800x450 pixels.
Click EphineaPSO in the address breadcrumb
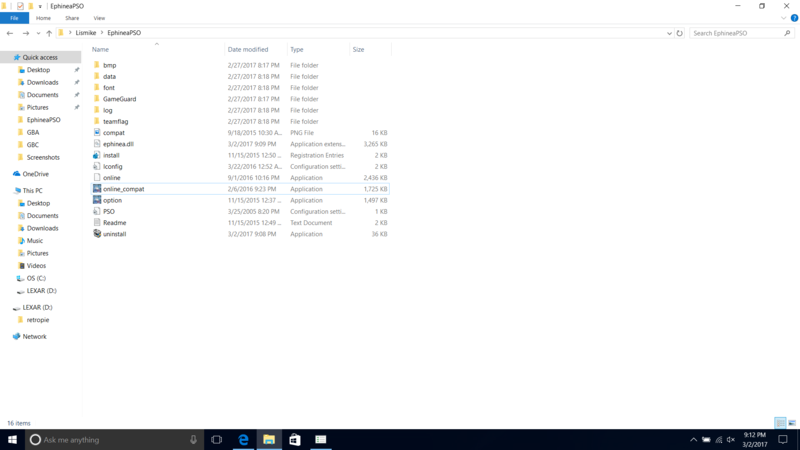coord(124,33)
